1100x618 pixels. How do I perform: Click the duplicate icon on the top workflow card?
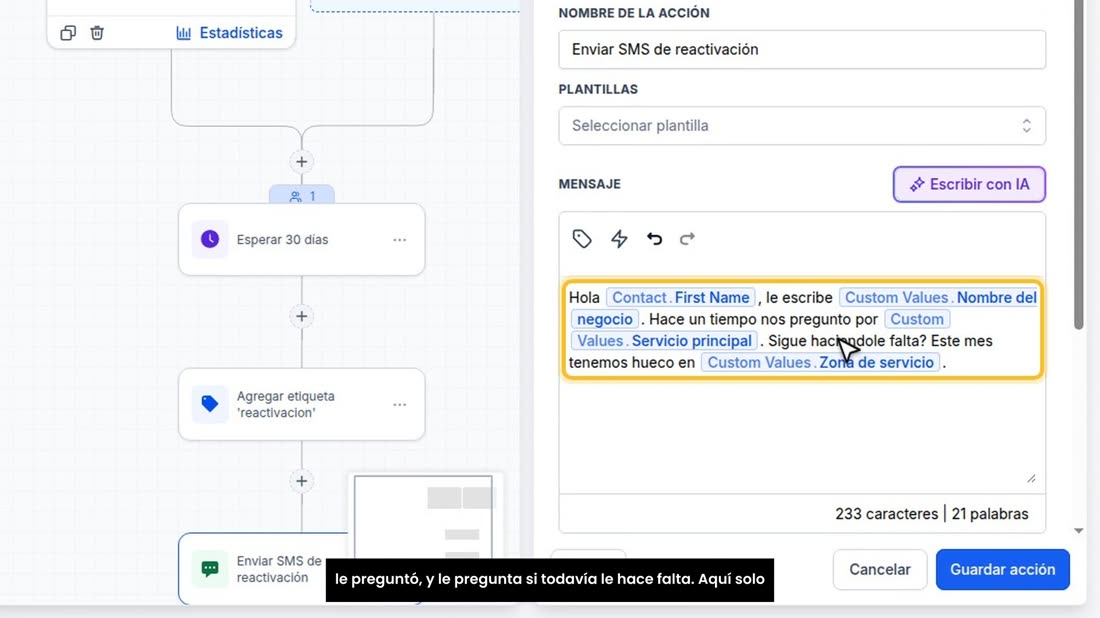pyautogui.click(x=68, y=33)
